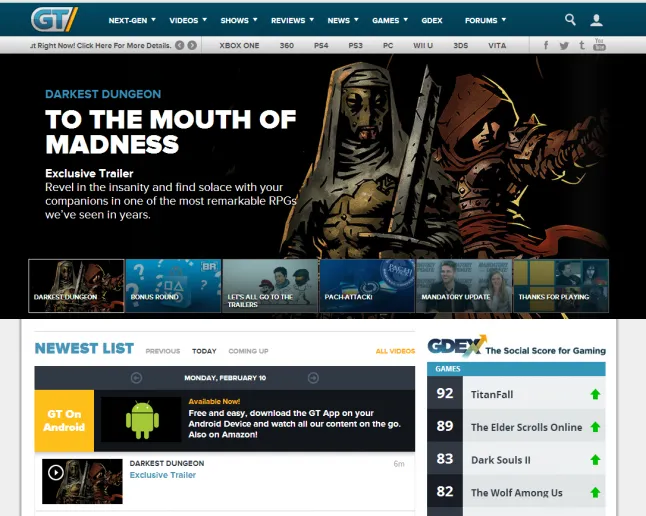
Task: Expand the News menu
Action: (343, 20)
